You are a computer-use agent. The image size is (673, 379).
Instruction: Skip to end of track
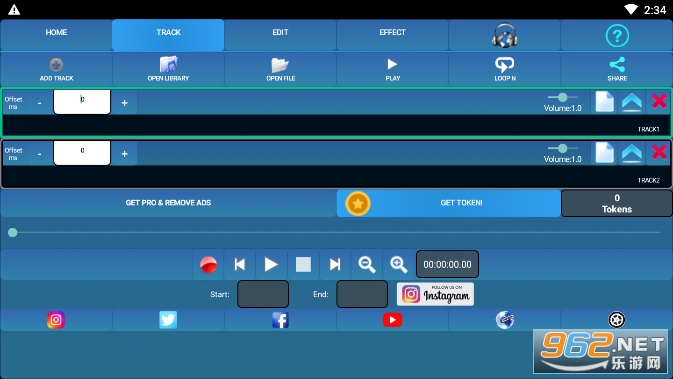(x=335, y=264)
